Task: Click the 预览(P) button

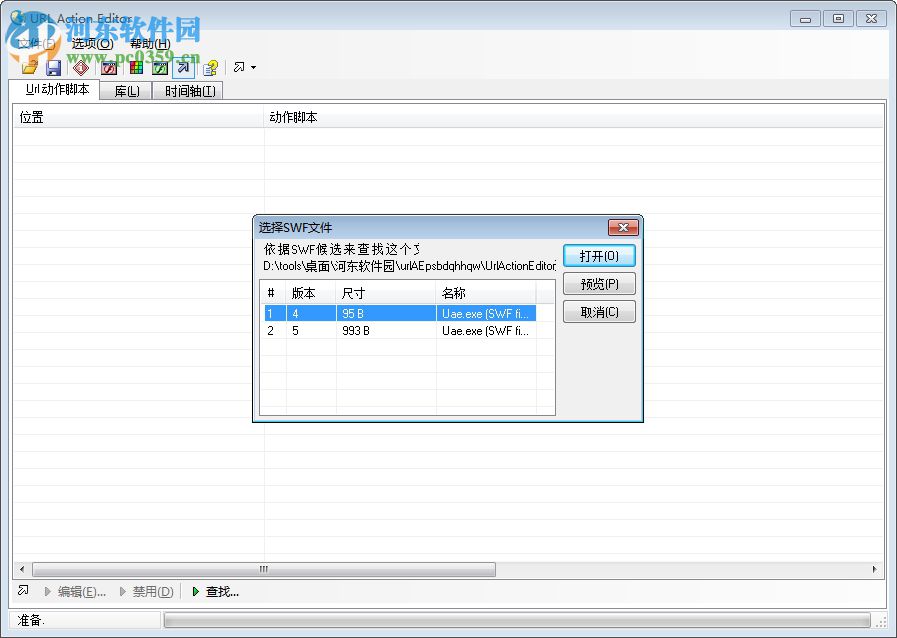Action: 599,283
